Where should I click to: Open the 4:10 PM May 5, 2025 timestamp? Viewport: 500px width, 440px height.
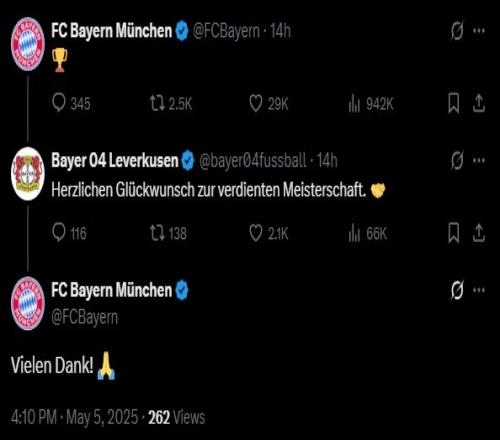pos(74,417)
